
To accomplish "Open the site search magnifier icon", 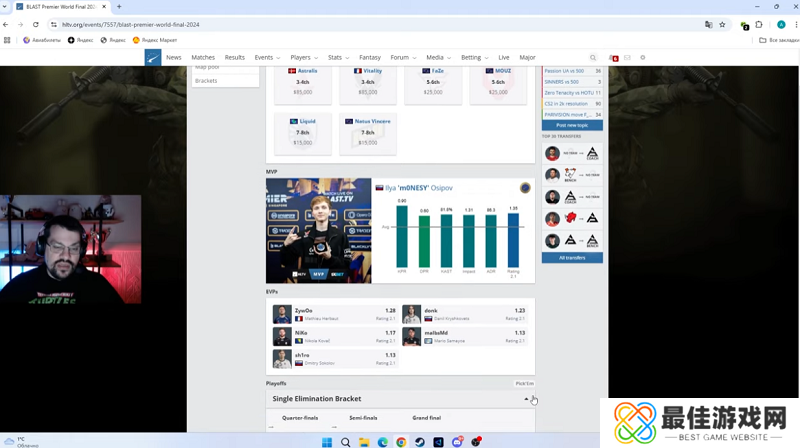I will coord(593,58).
